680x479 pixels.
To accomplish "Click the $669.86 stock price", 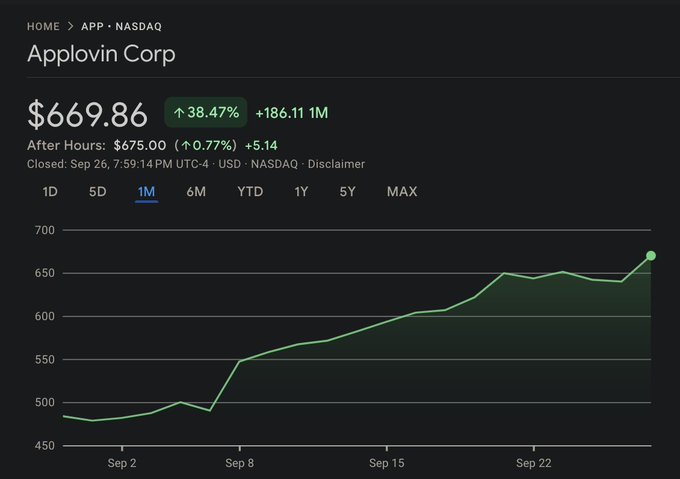I will (x=87, y=114).
